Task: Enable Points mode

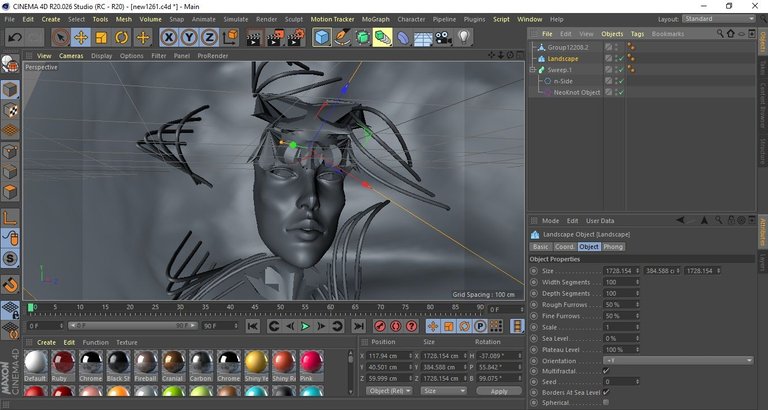Action: pyautogui.click(x=10, y=151)
